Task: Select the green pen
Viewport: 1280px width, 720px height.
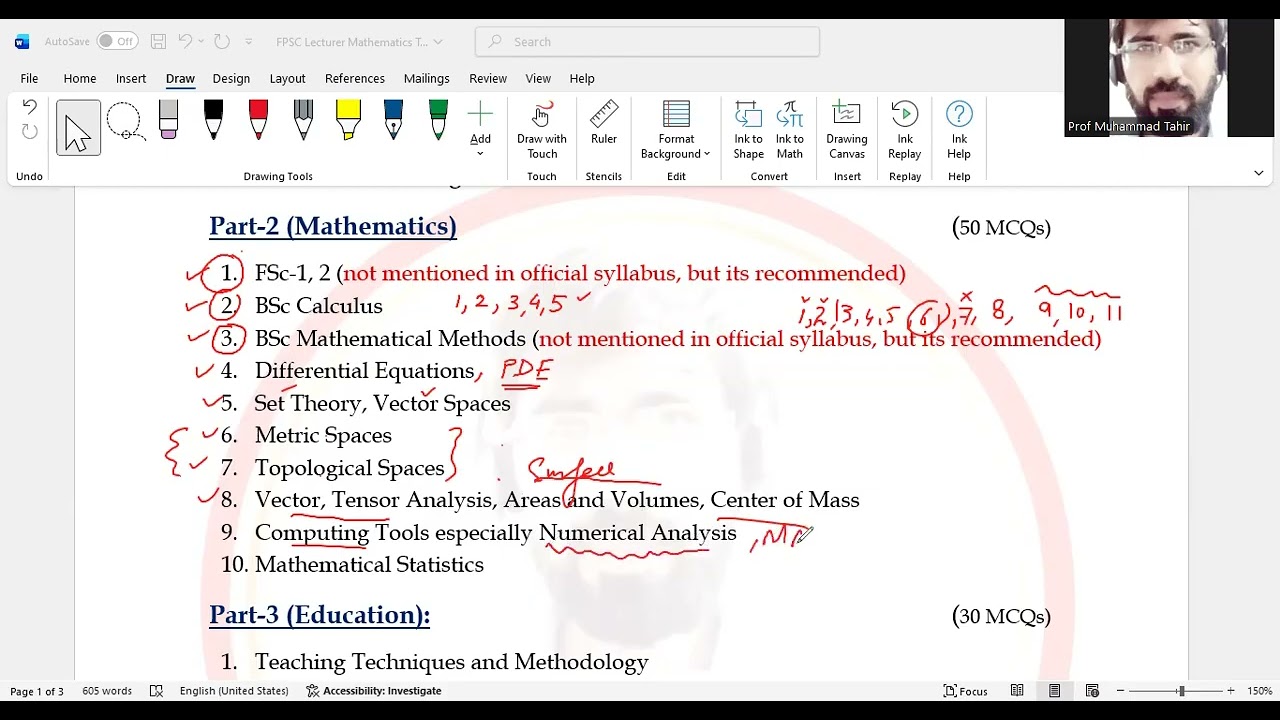Action: [x=438, y=120]
